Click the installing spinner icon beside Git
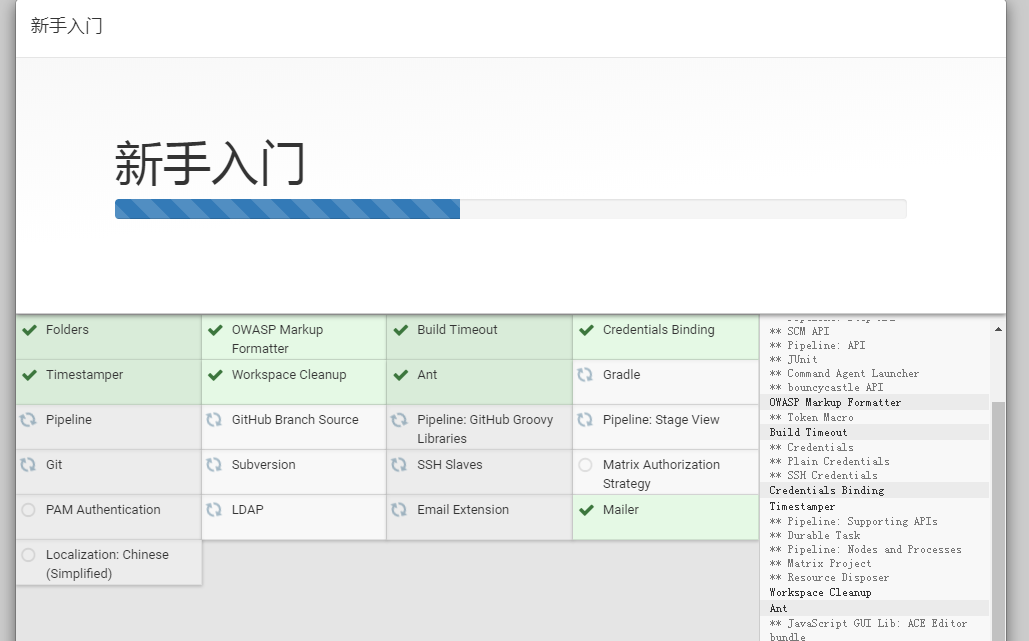1029x641 pixels. [x=28, y=465]
